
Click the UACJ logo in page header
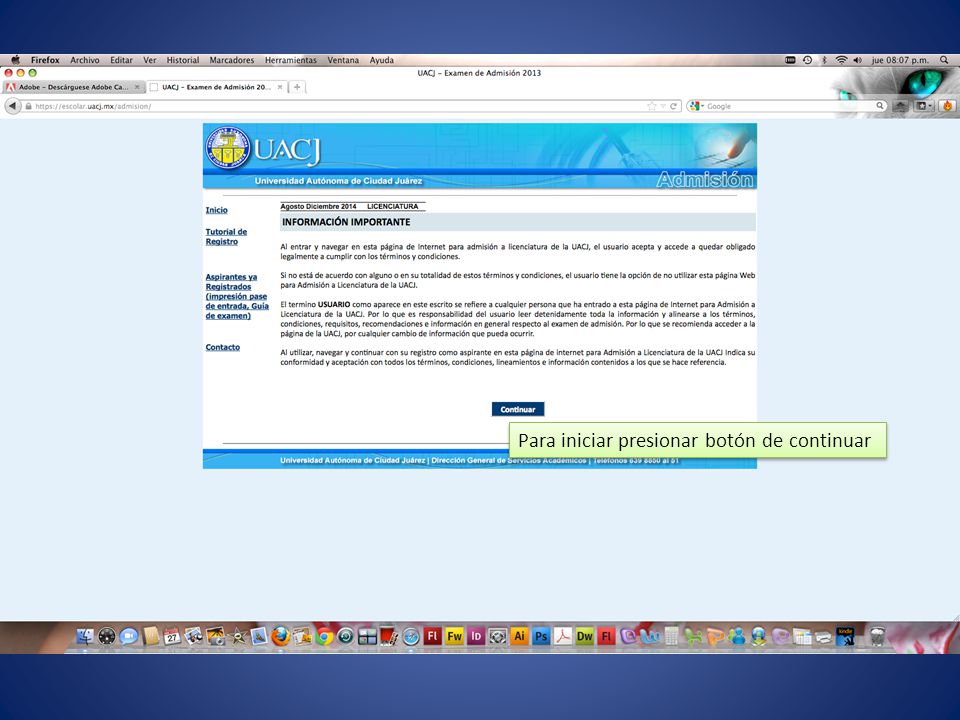[264, 148]
